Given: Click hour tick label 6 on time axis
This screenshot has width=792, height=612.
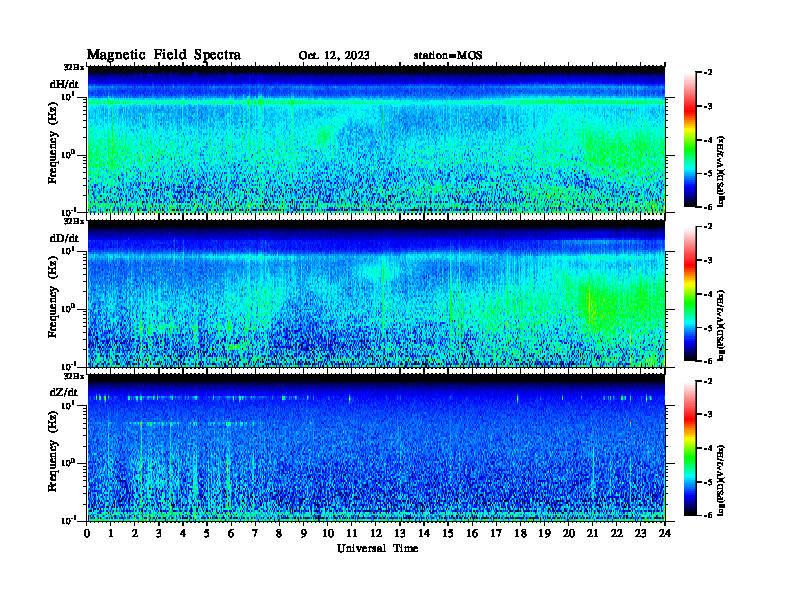Looking at the screenshot, I should coord(231,534).
